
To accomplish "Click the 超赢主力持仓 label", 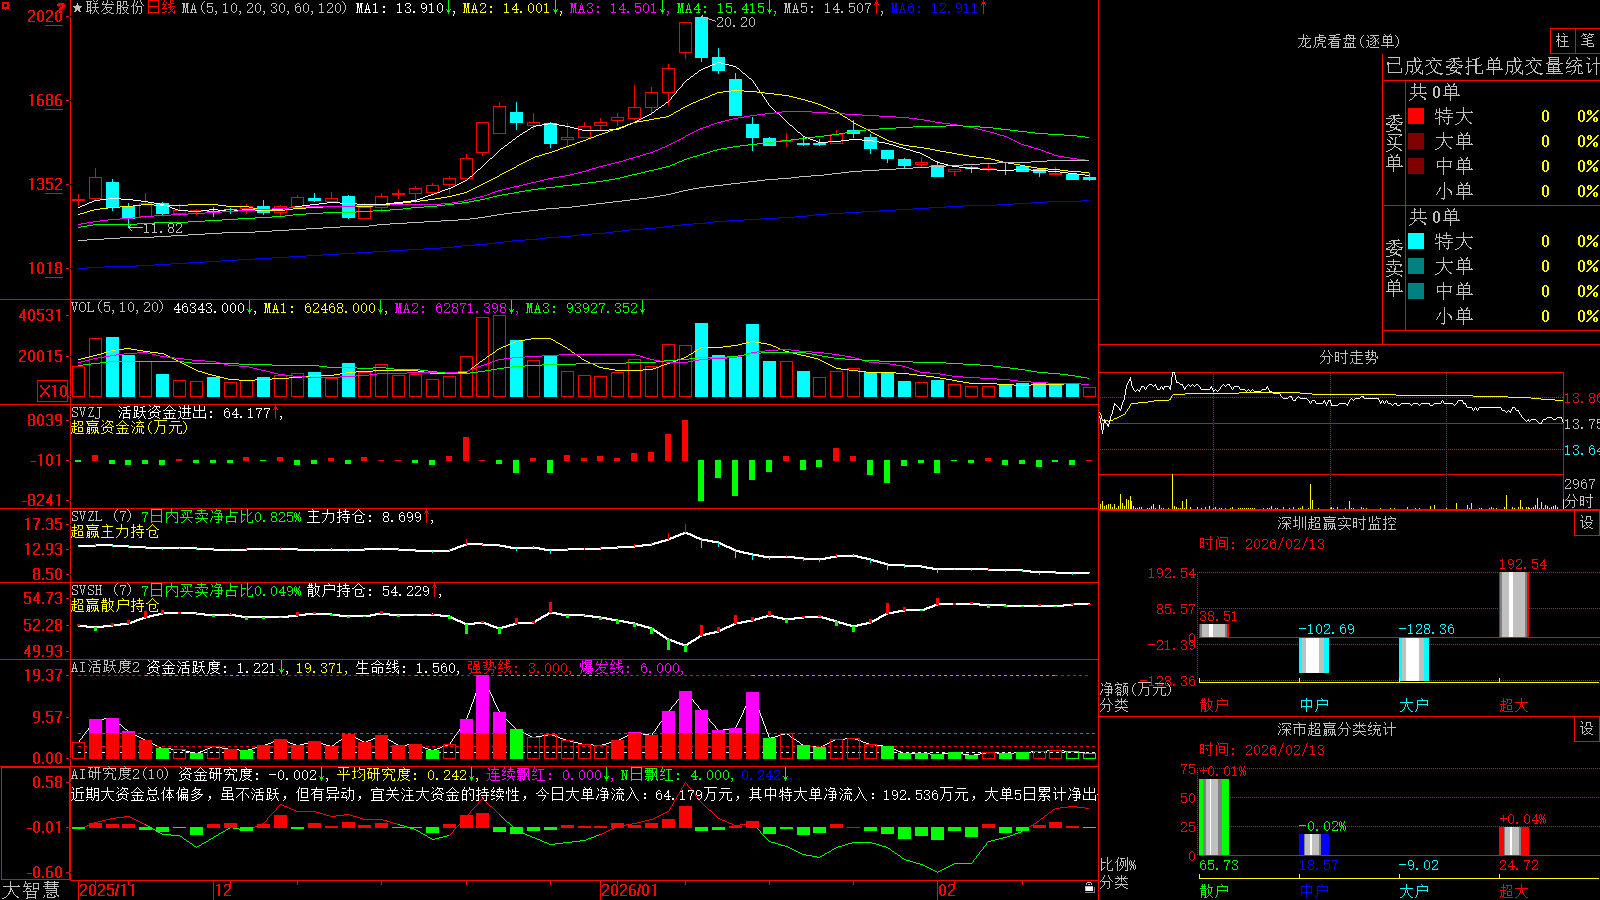I will point(115,531).
